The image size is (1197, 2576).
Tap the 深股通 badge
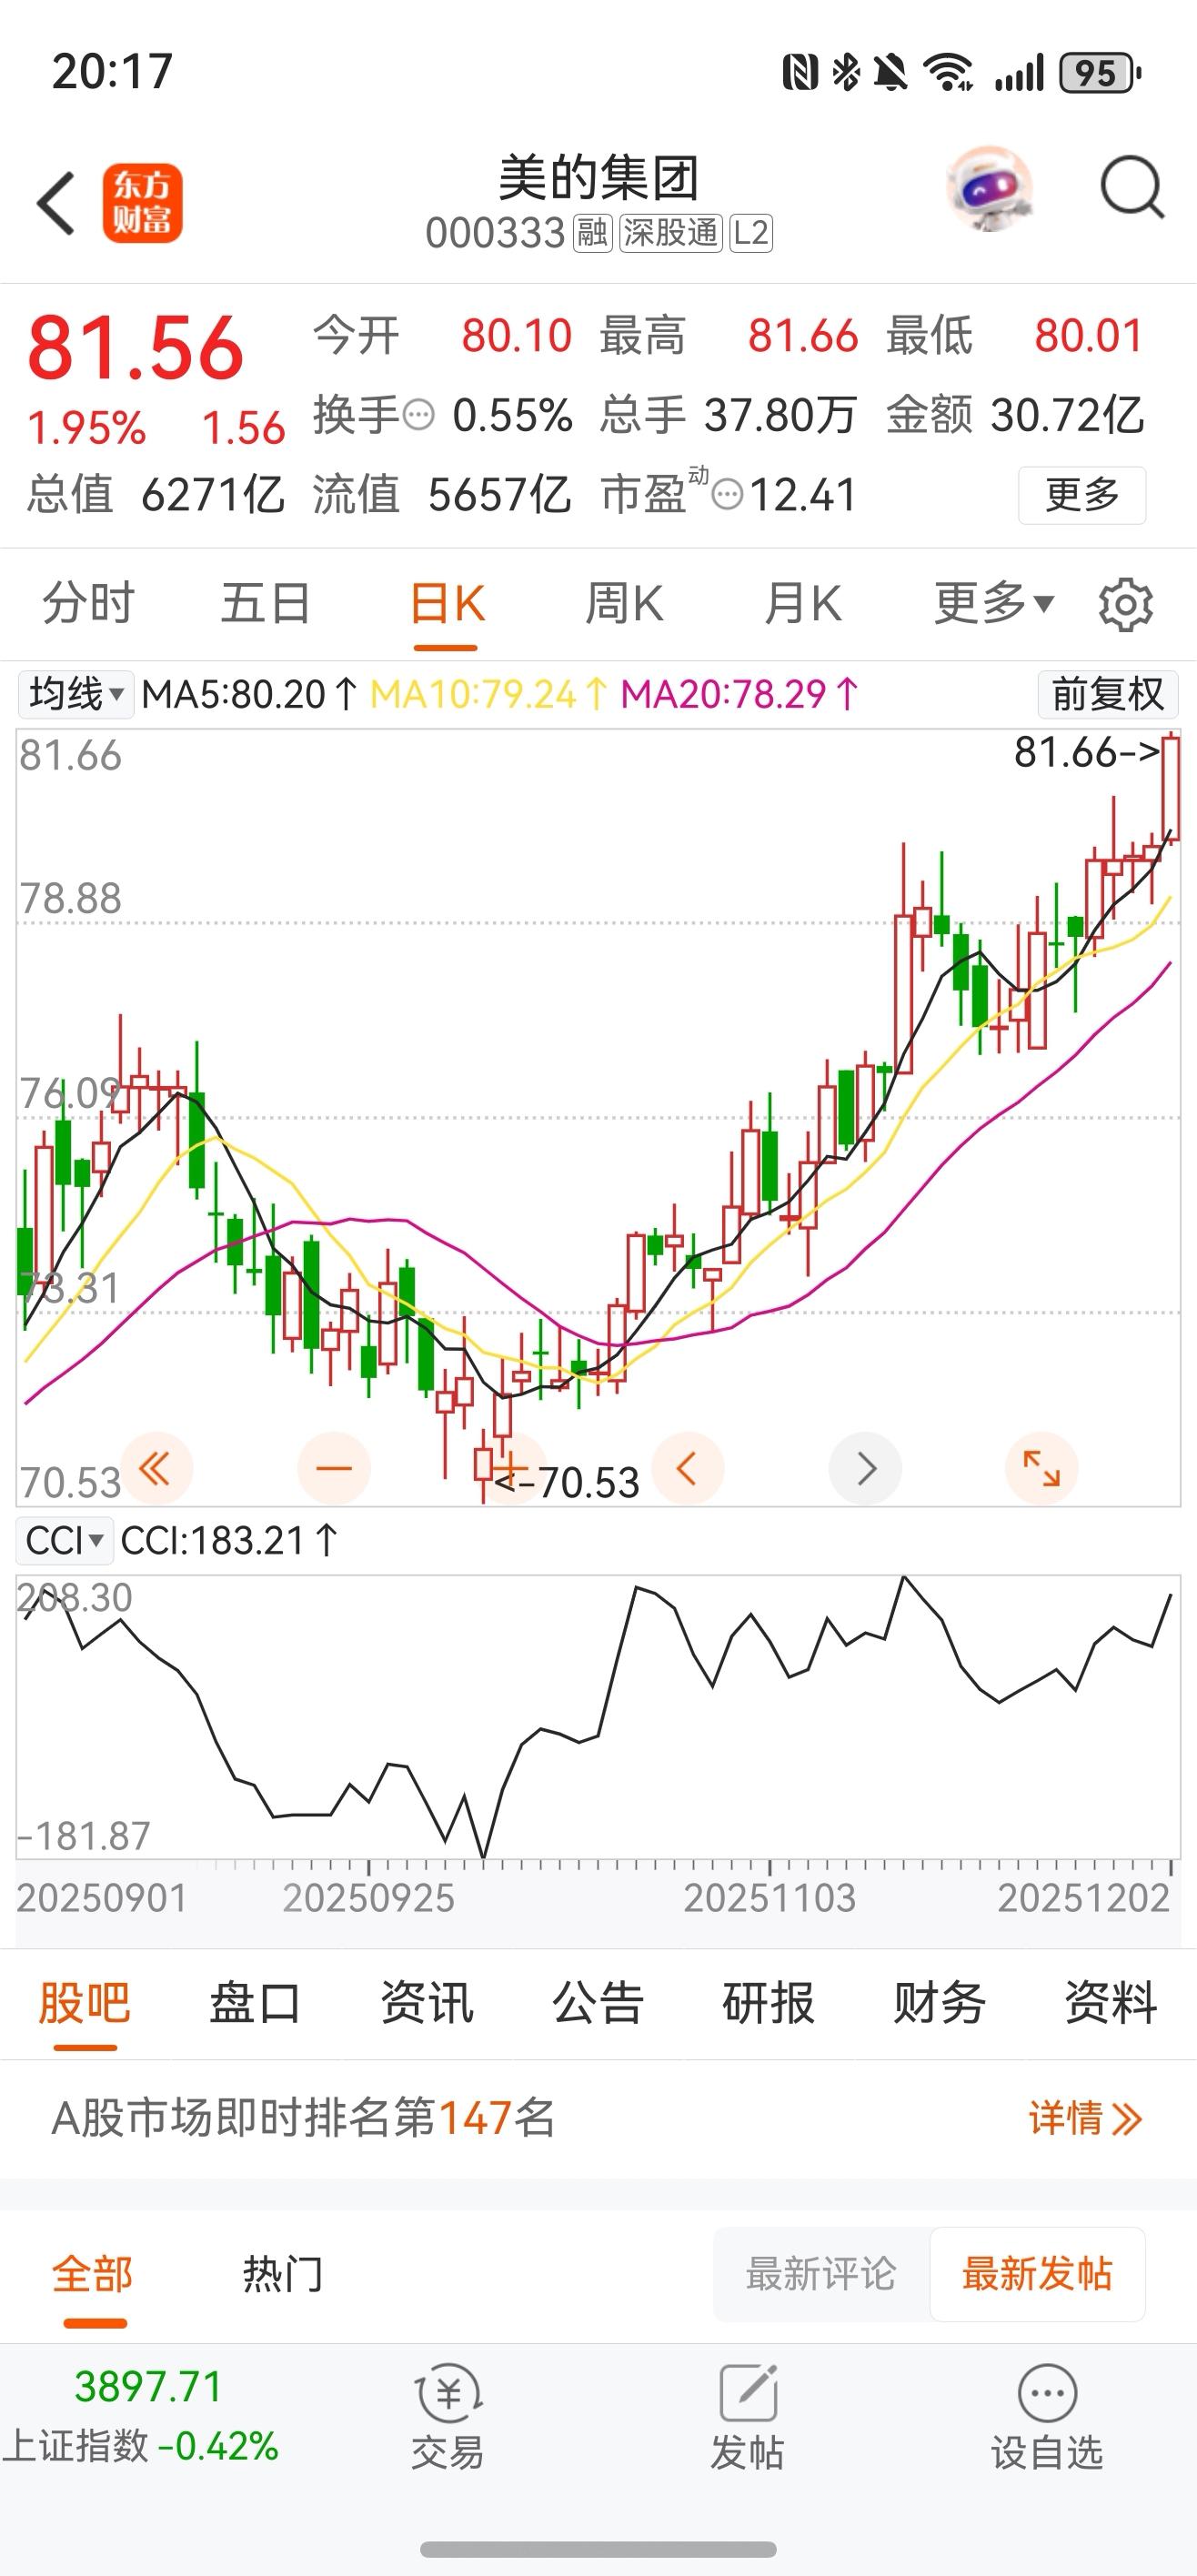click(670, 233)
